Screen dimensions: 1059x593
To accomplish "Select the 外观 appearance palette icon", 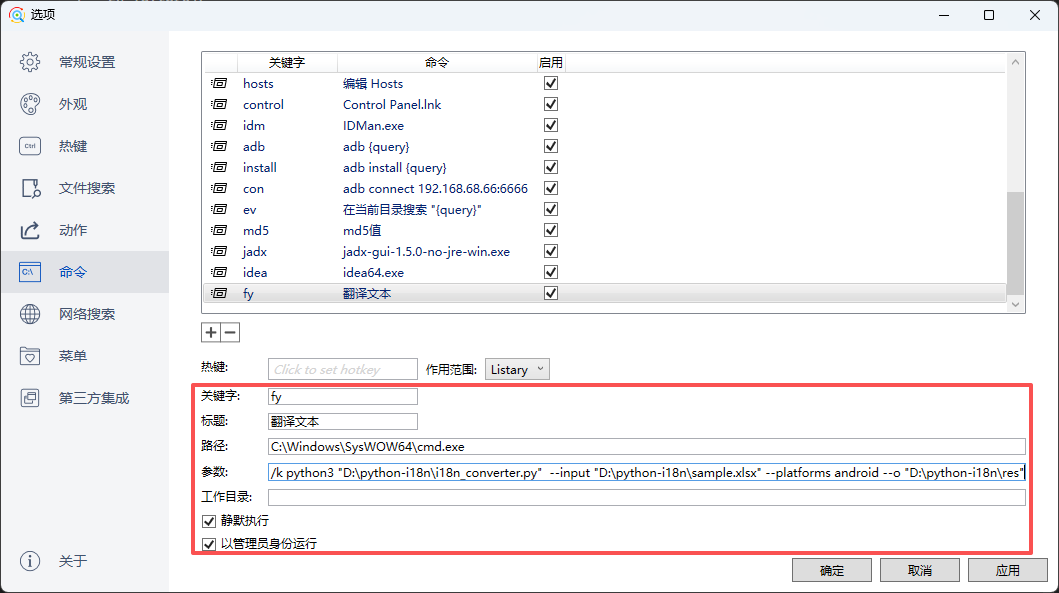I will click(30, 104).
